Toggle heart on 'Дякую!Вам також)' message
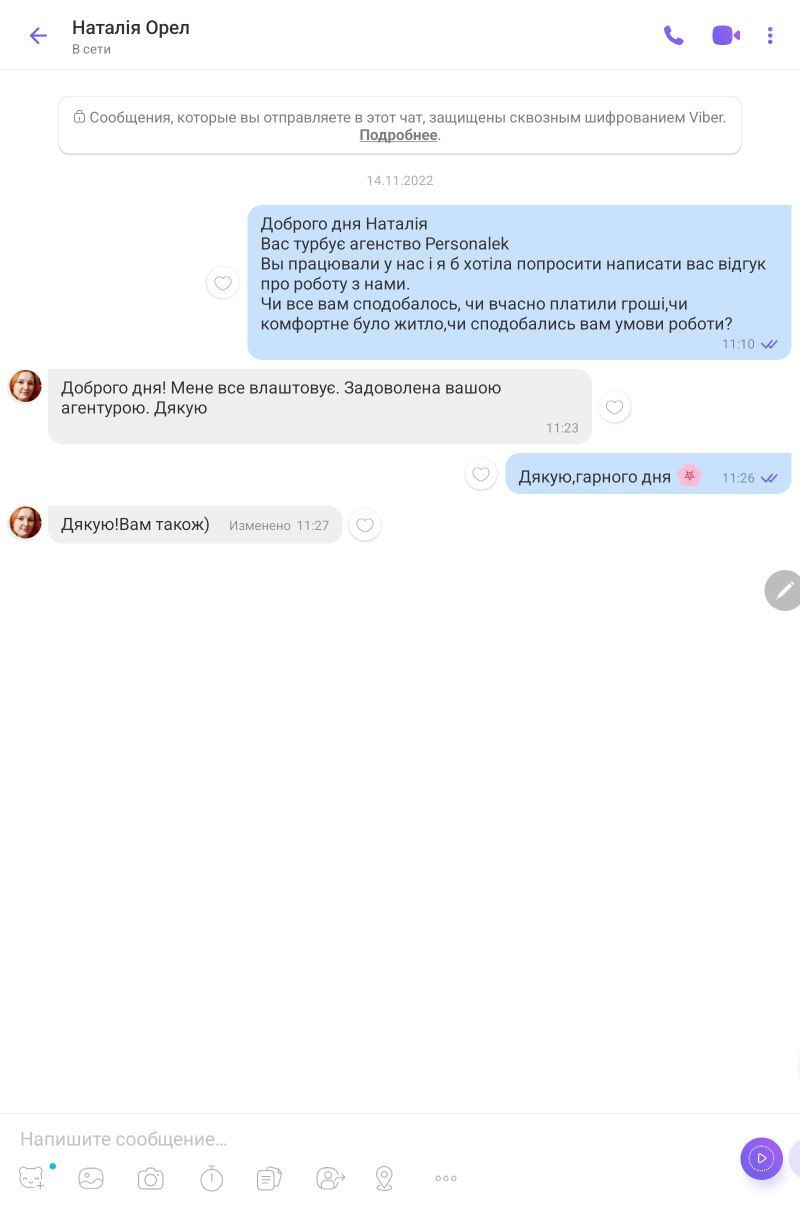The height and width of the screenshot is (1216, 800). 365,525
